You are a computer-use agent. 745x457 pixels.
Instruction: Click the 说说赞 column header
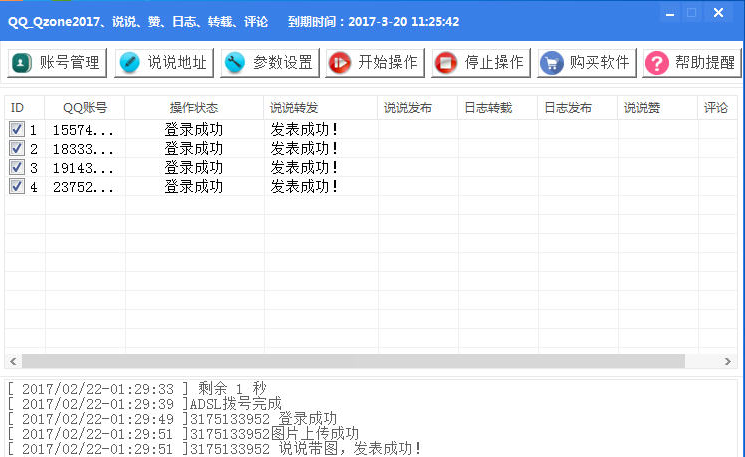(x=657, y=108)
